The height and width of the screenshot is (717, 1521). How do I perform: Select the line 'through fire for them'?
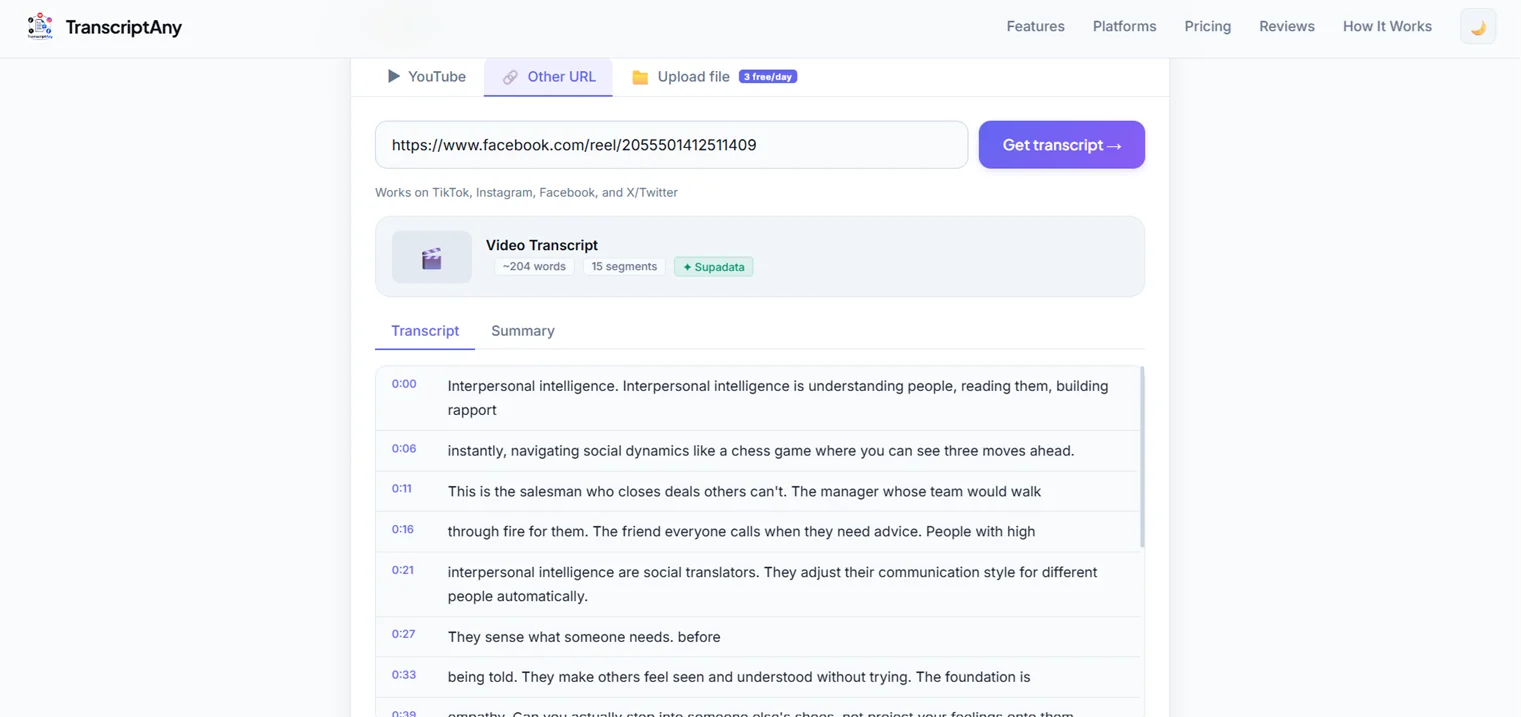coord(741,532)
